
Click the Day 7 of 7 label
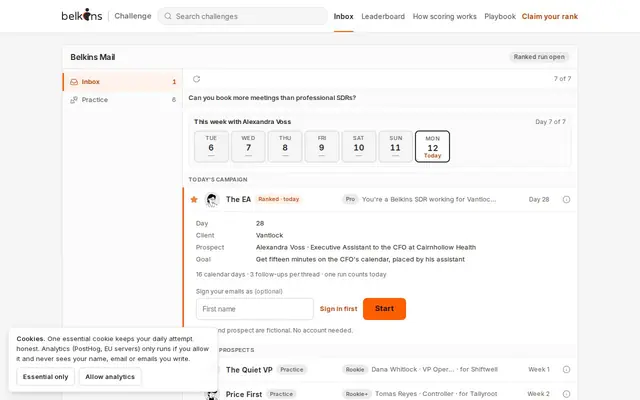point(550,122)
